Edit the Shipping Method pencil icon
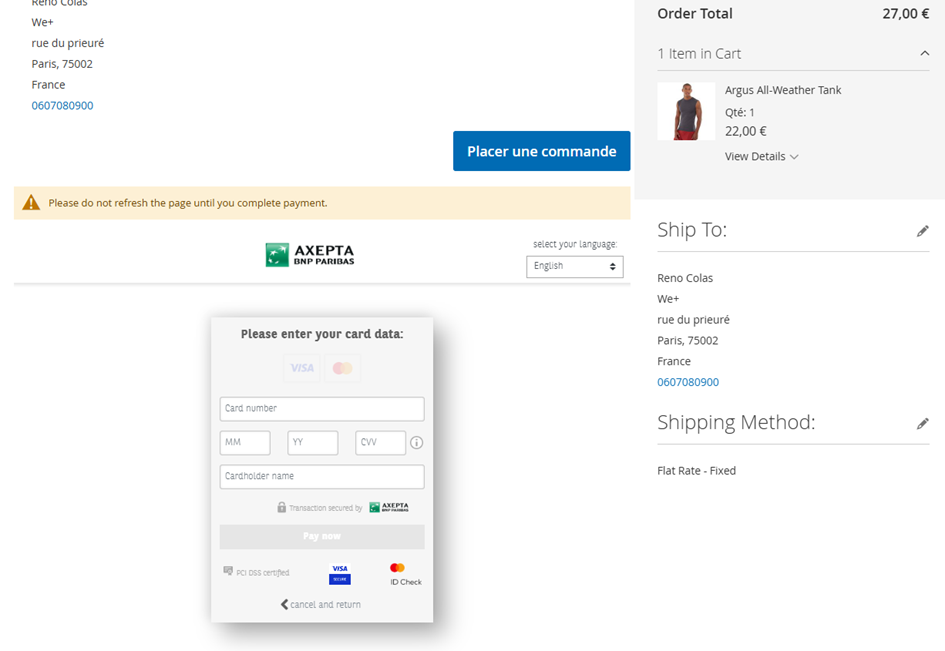This screenshot has height=651, width=945. (x=922, y=424)
